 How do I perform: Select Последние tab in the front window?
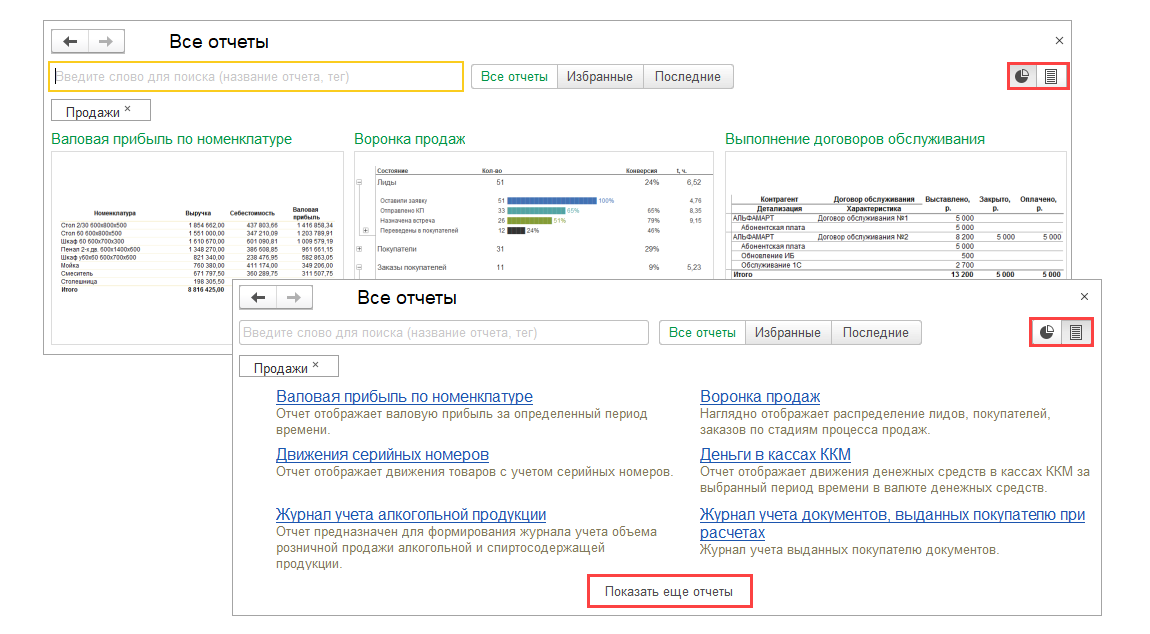pos(876,332)
